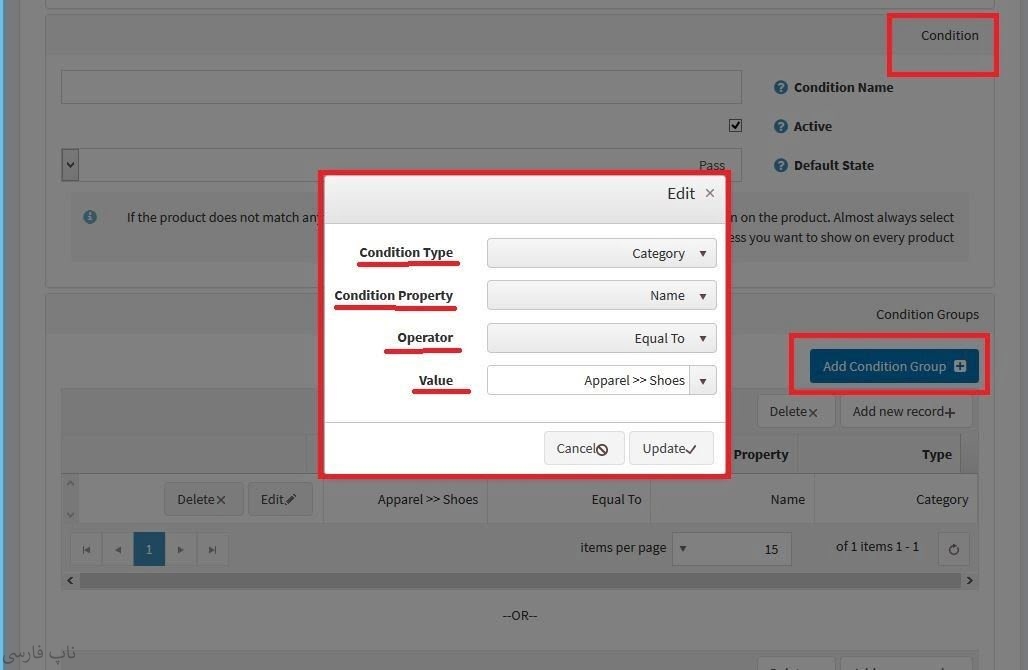Click the Add Condition Group button
Screen dimensions: 1028x670
(893, 366)
